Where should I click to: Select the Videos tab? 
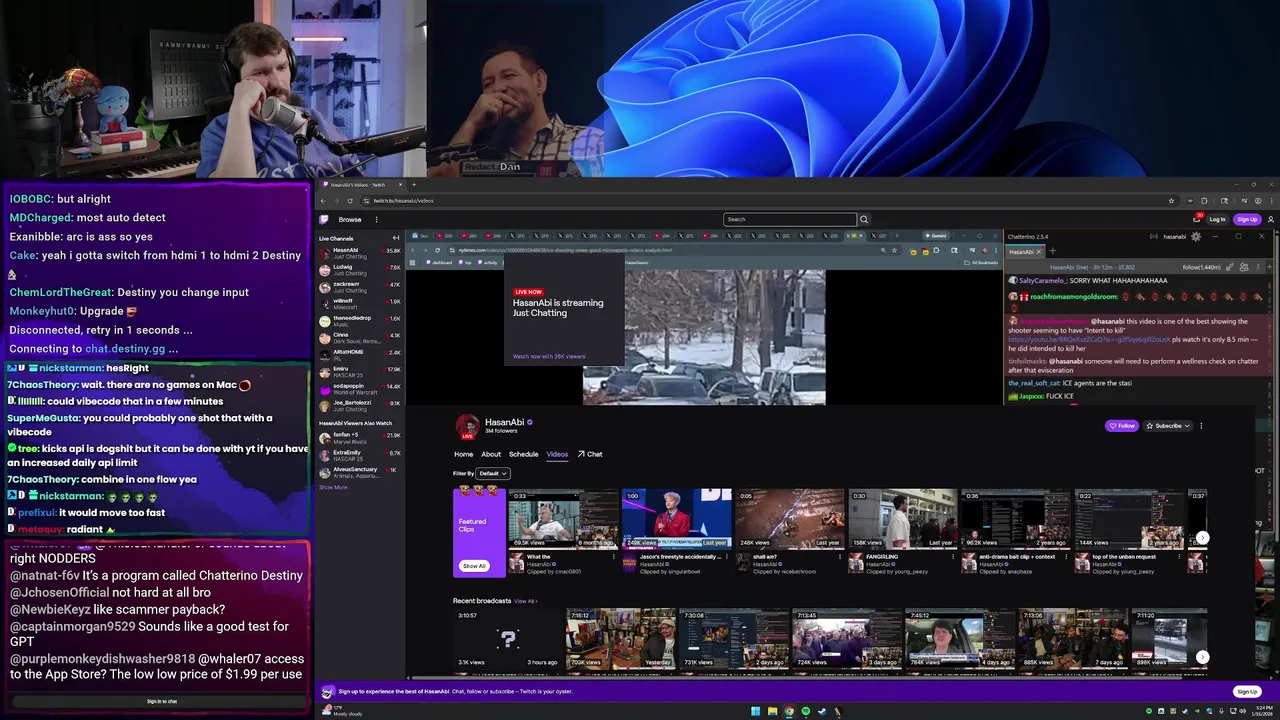coord(557,454)
